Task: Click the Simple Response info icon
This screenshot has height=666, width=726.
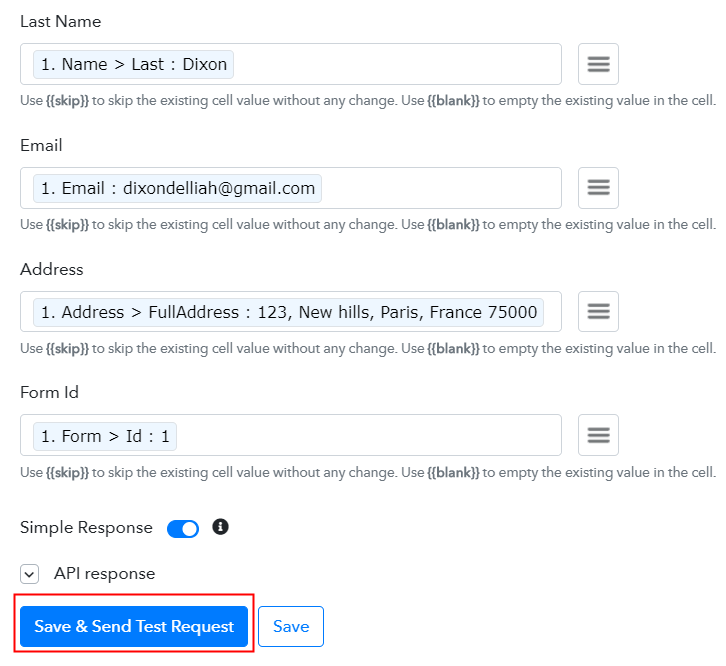Action: 221,526
